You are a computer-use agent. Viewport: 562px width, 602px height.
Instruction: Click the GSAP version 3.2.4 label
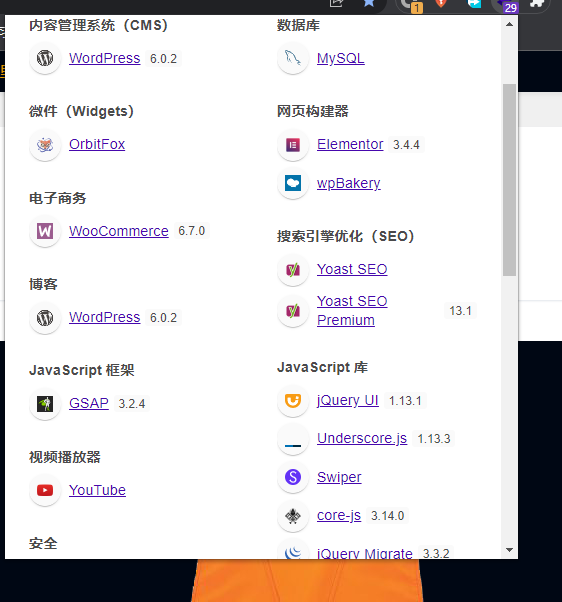(x=132, y=404)
